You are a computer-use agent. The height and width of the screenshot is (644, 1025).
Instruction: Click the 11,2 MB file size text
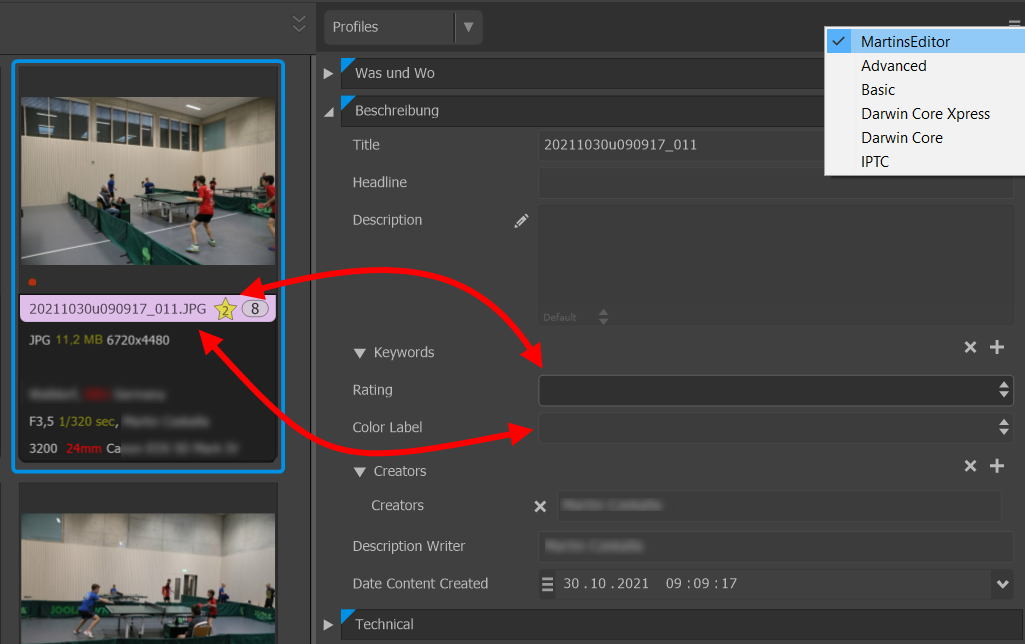point(79,340)
